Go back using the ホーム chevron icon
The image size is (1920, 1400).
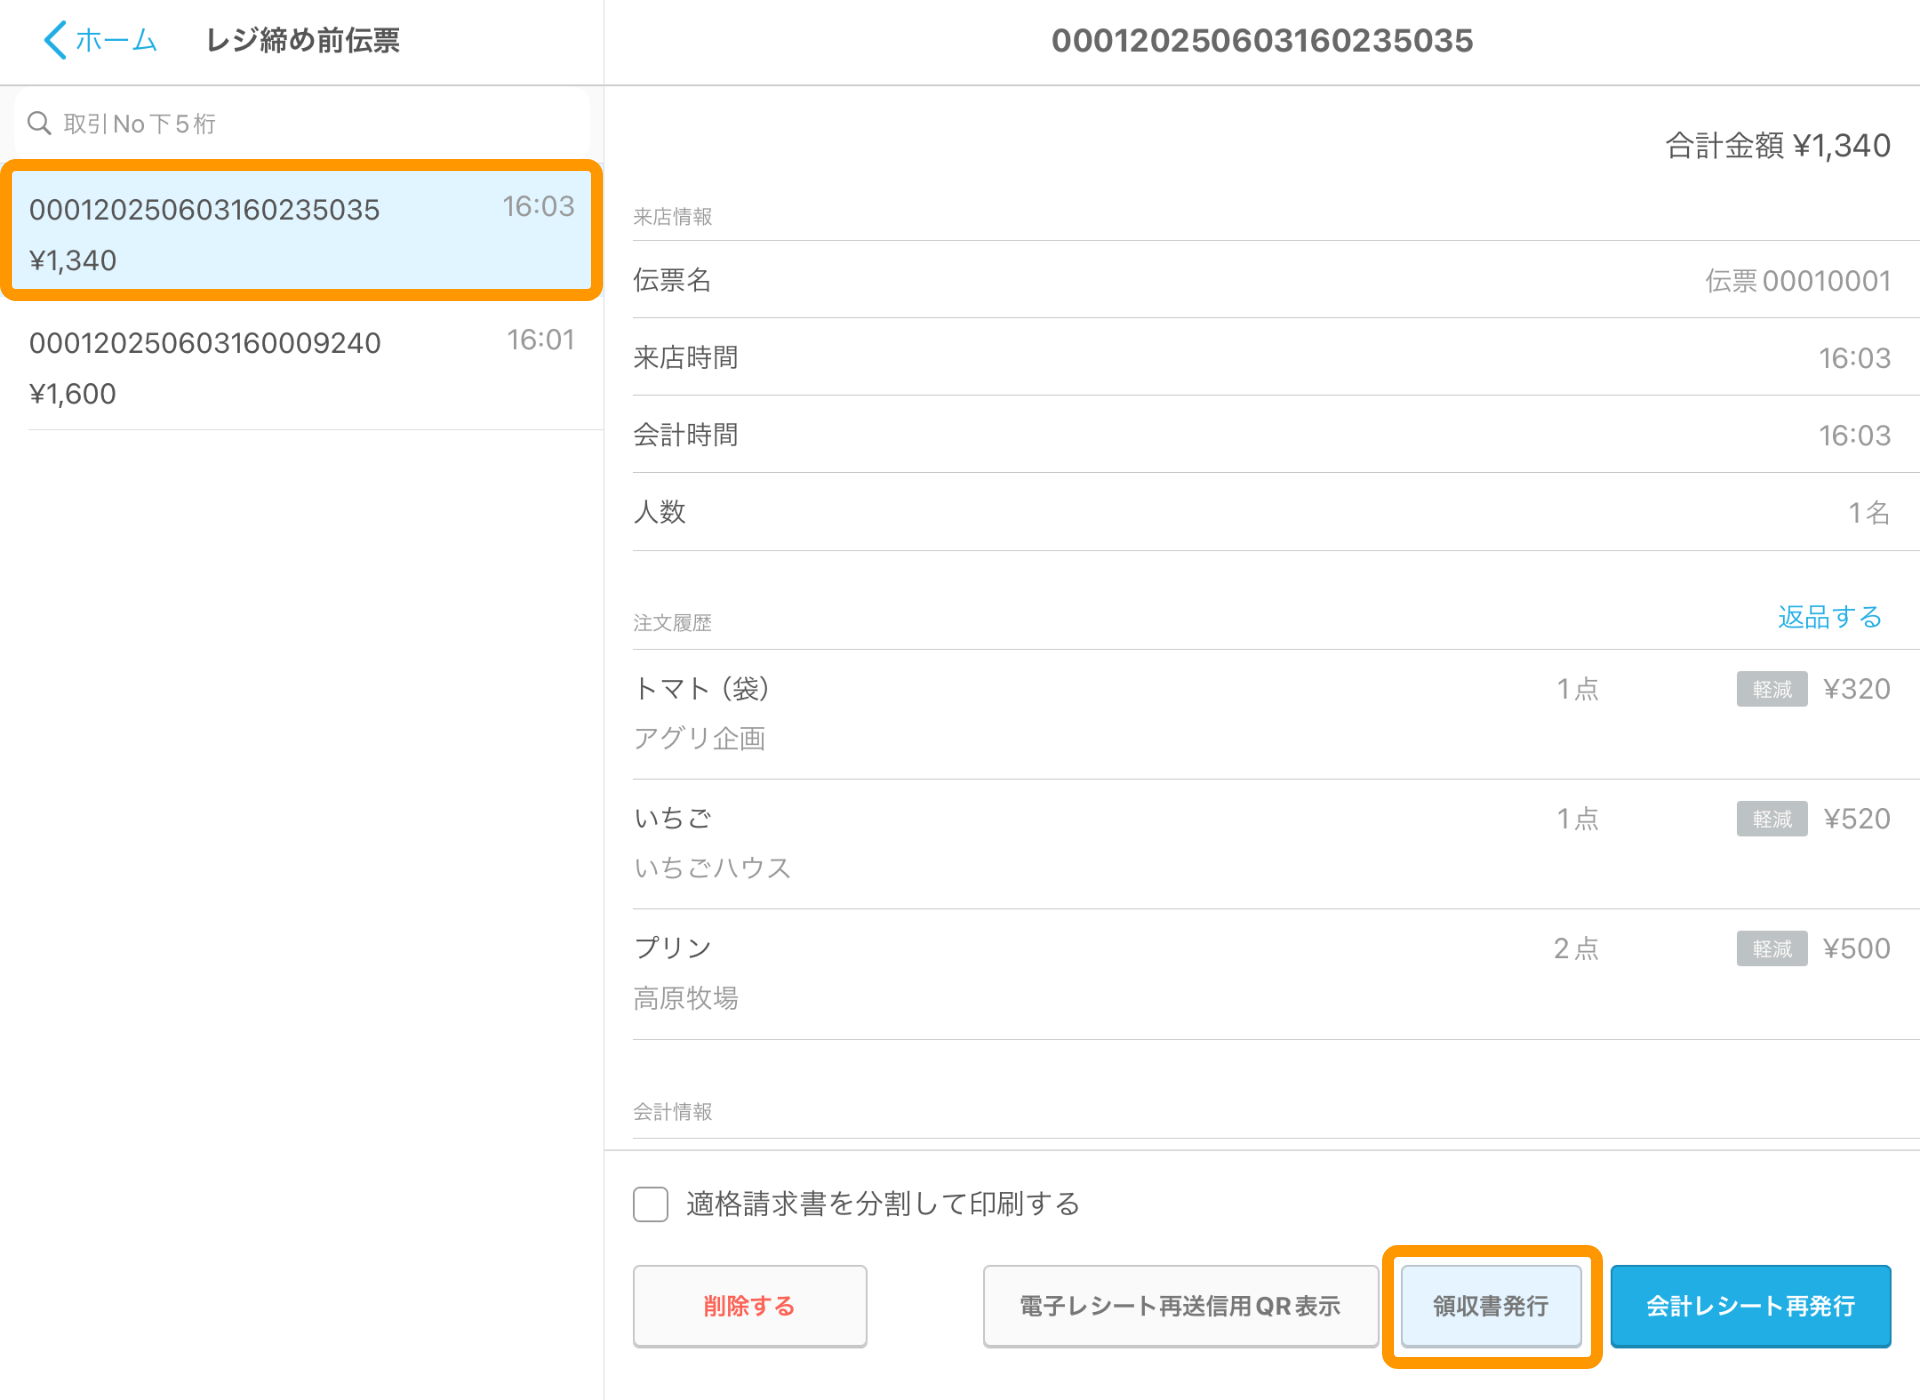point(56,40)
